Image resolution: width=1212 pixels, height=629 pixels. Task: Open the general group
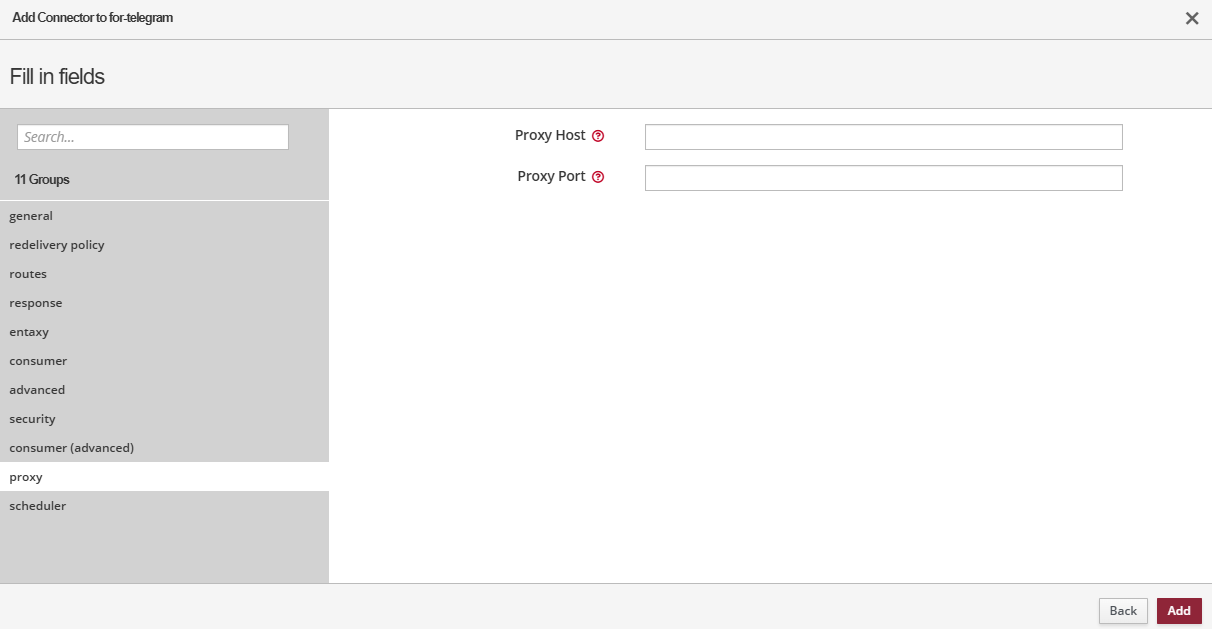(31, 216)
